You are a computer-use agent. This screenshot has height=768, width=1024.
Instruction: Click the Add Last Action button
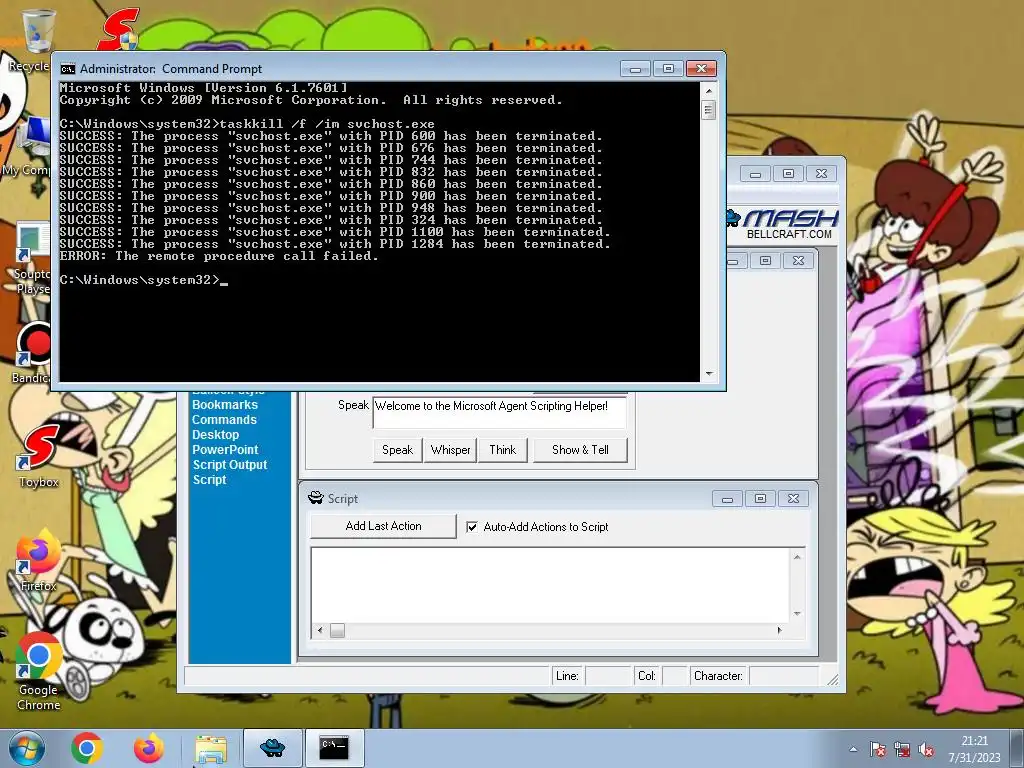click(383, 526)
